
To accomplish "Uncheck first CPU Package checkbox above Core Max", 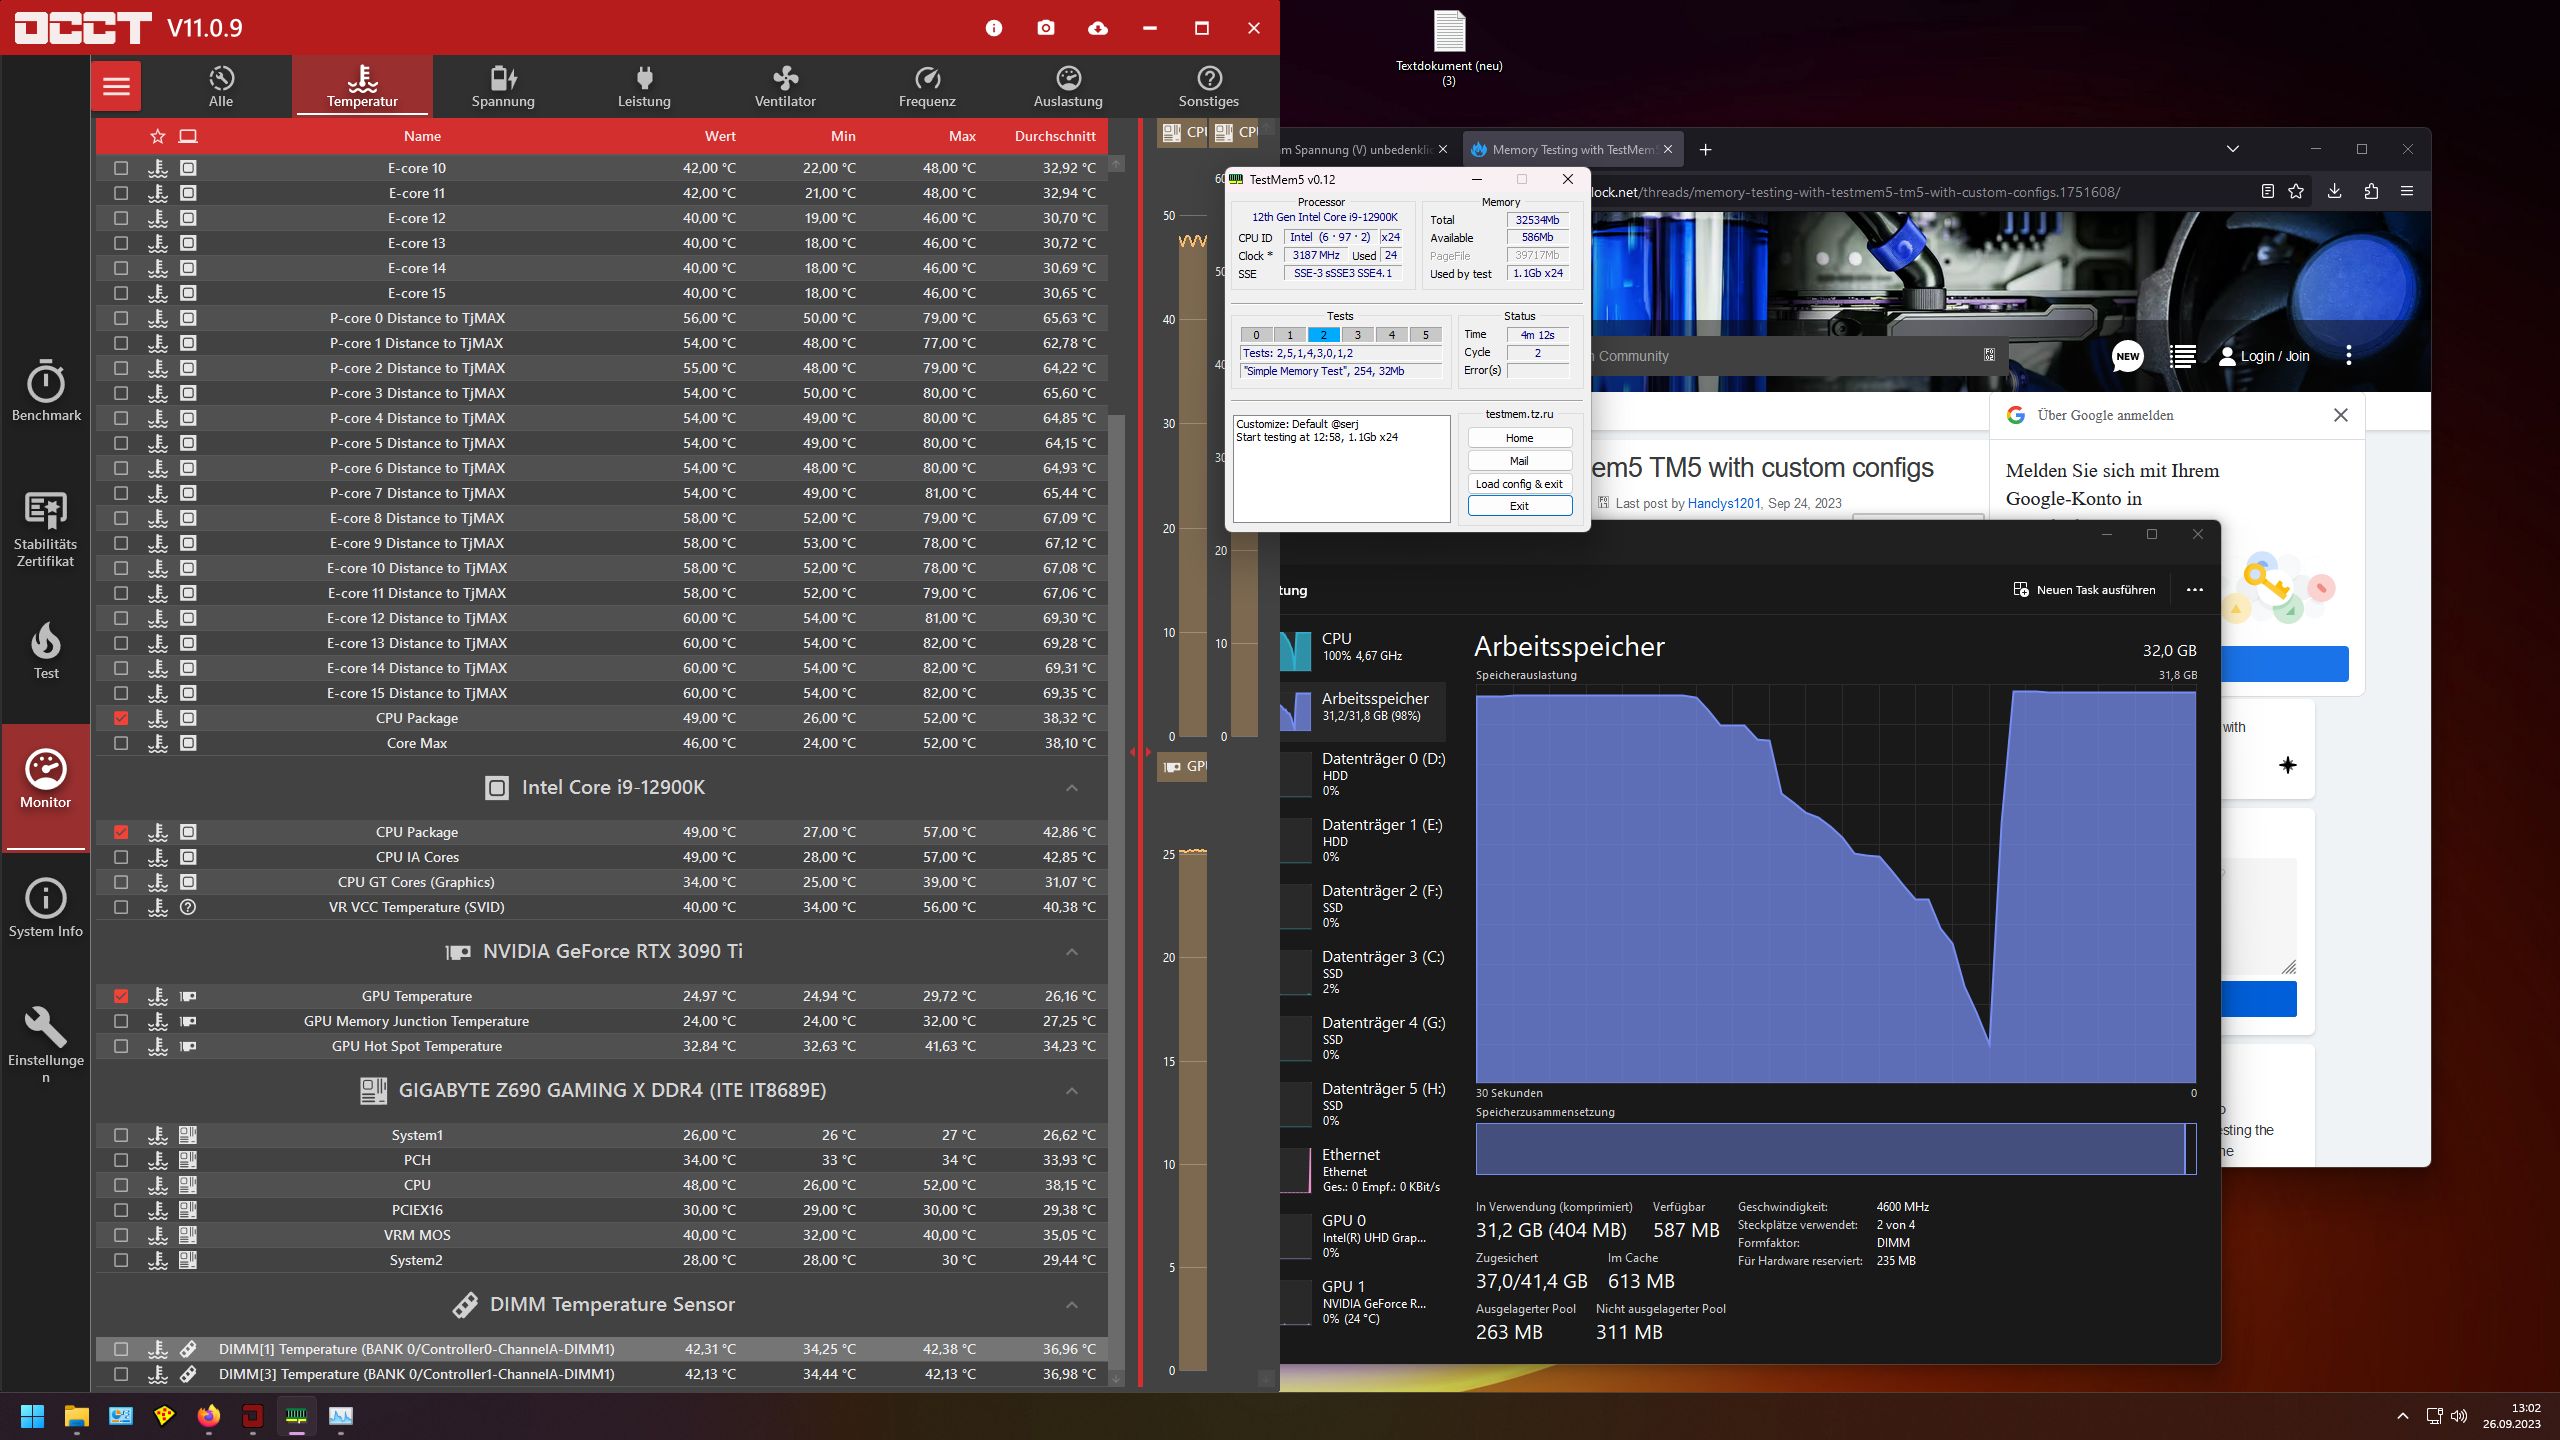I will coord(121,718).
